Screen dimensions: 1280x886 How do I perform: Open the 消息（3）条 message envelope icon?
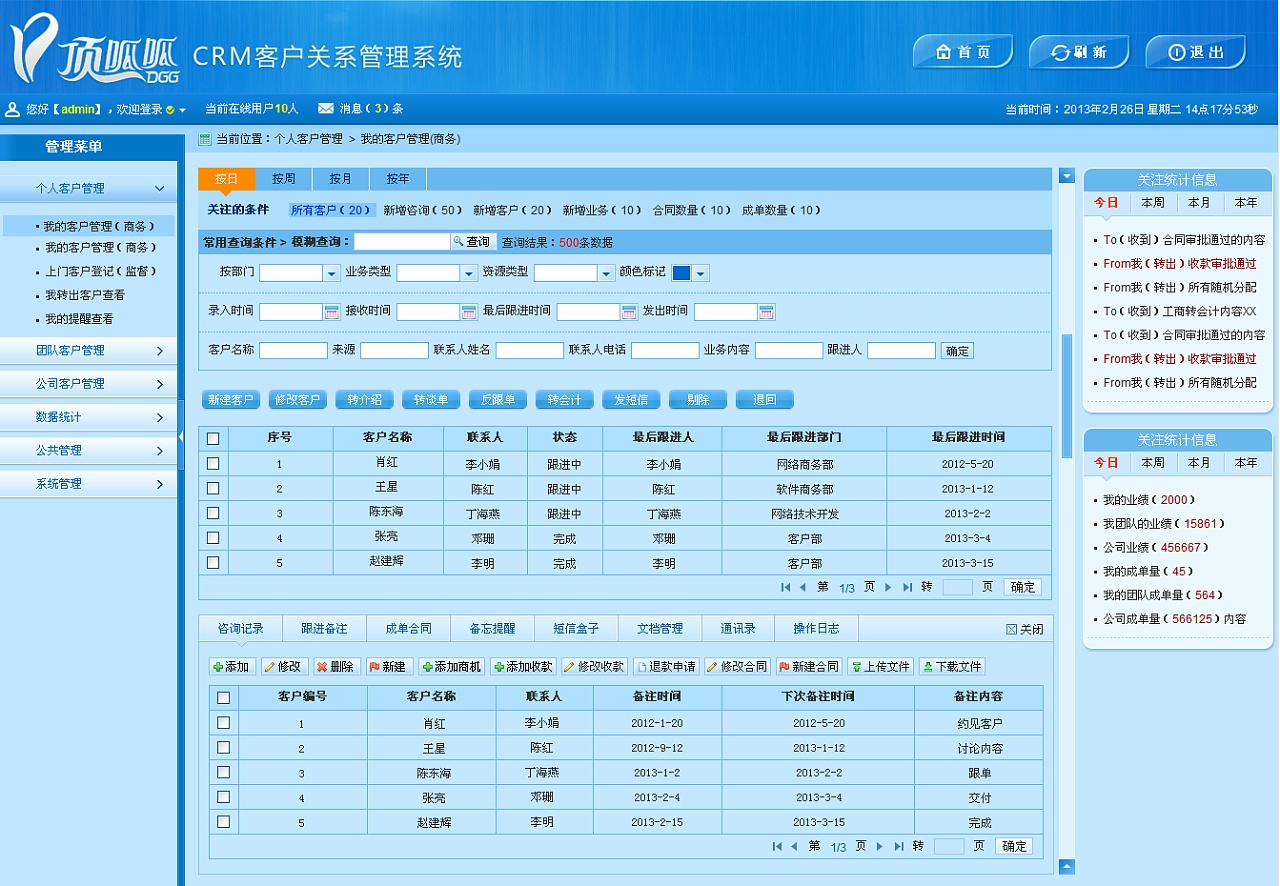point(325,108)
